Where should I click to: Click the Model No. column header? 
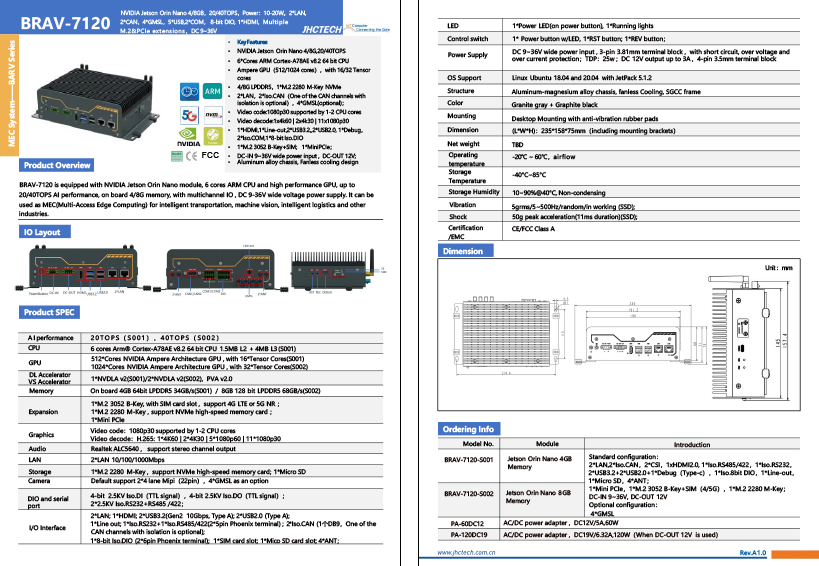coord(478,444)
